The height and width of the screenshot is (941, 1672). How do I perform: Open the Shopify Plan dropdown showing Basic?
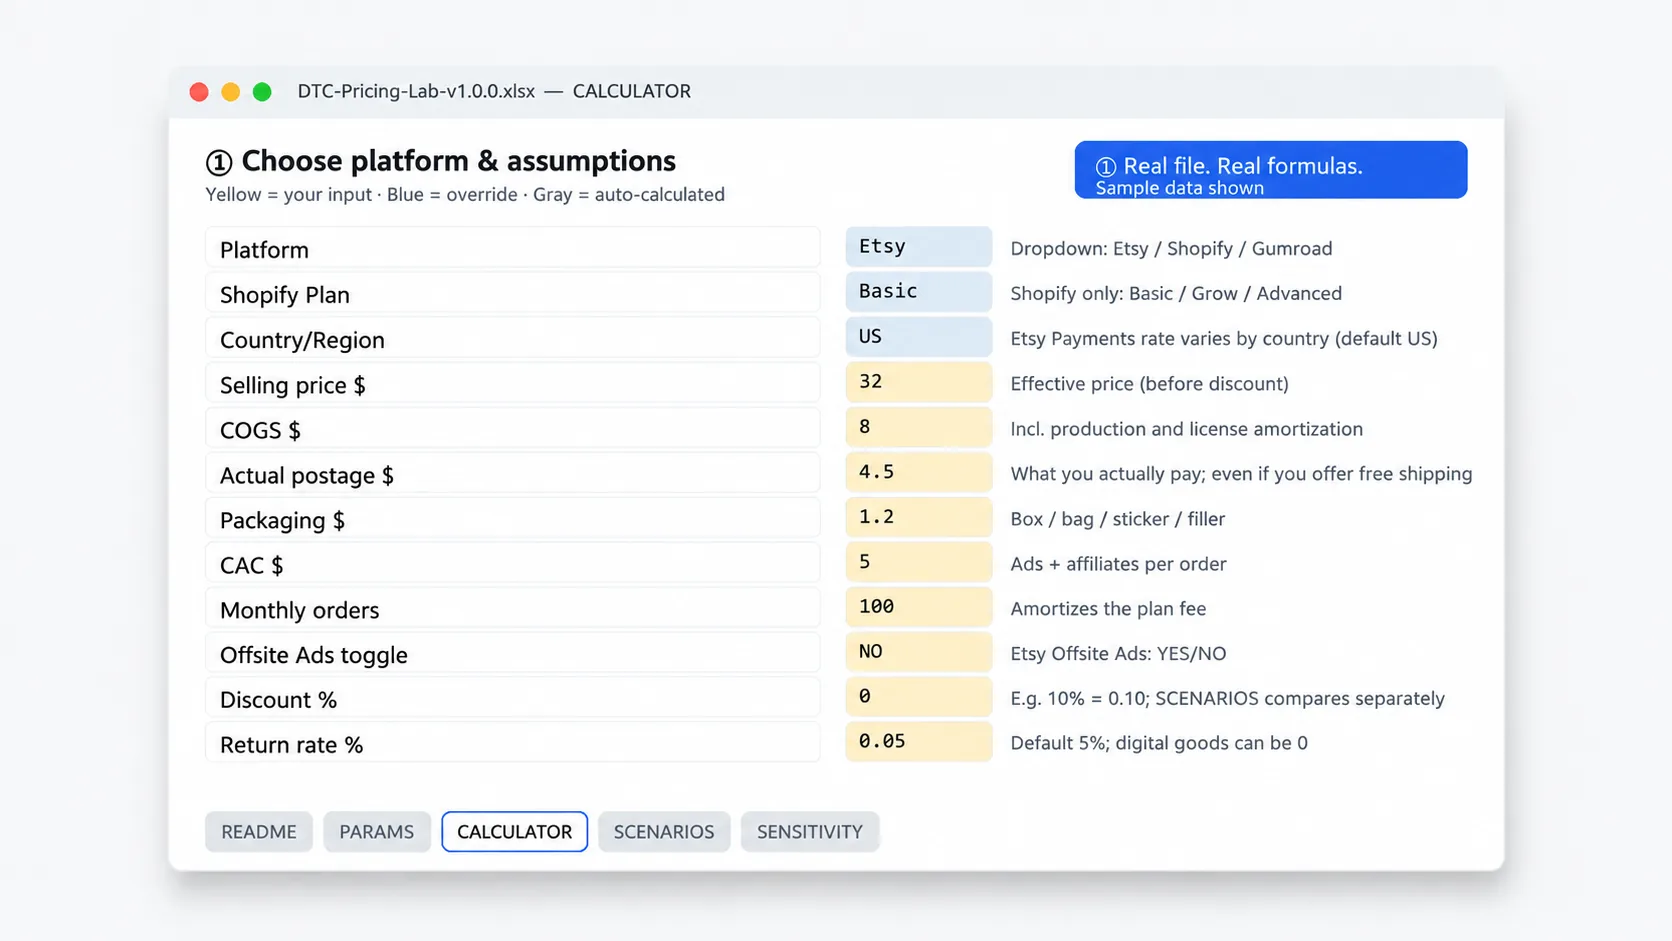tap(918, 292)
